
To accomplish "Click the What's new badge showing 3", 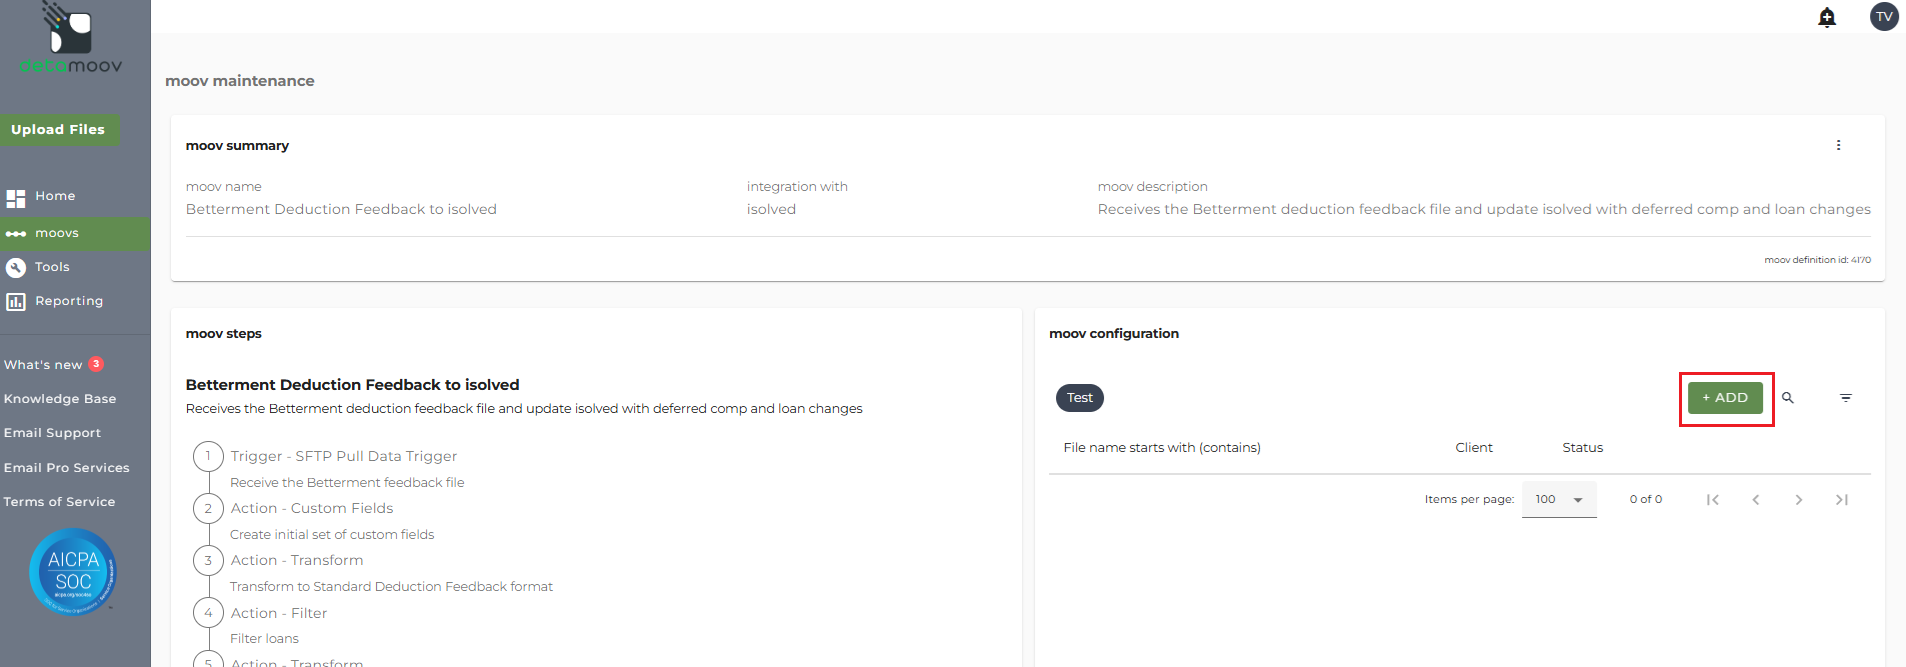I will click(96, 364).
